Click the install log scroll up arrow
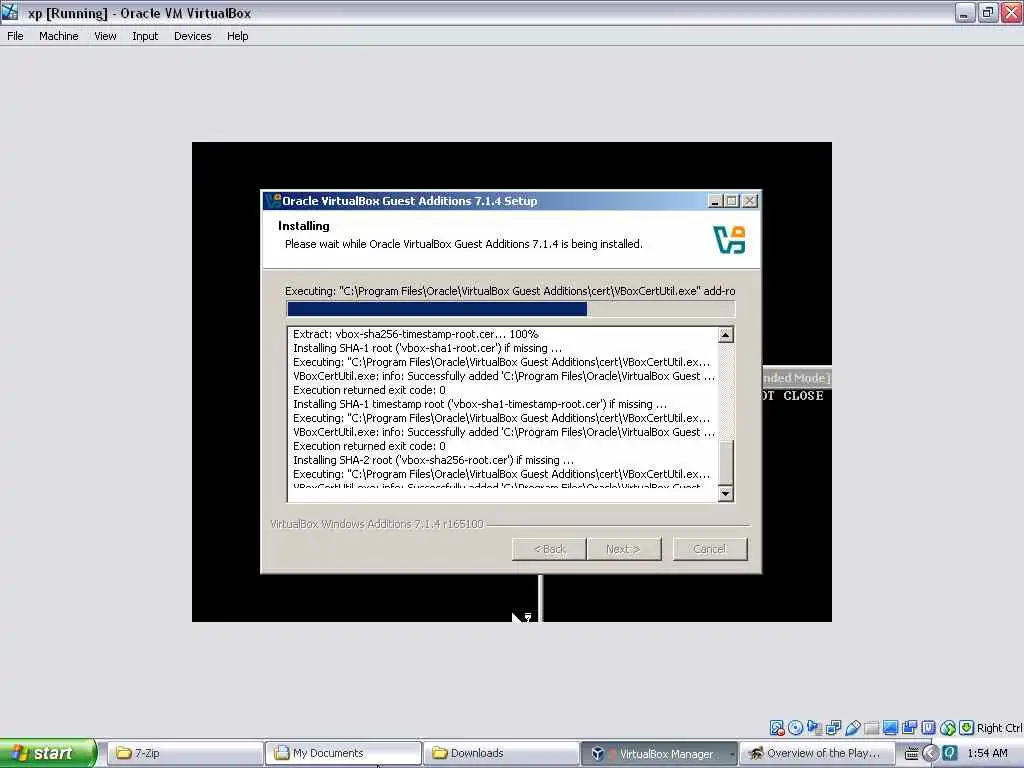Image resolution: width=1024 pixels, height=768 pixels. pyautogui.click(x=726, y=335)
